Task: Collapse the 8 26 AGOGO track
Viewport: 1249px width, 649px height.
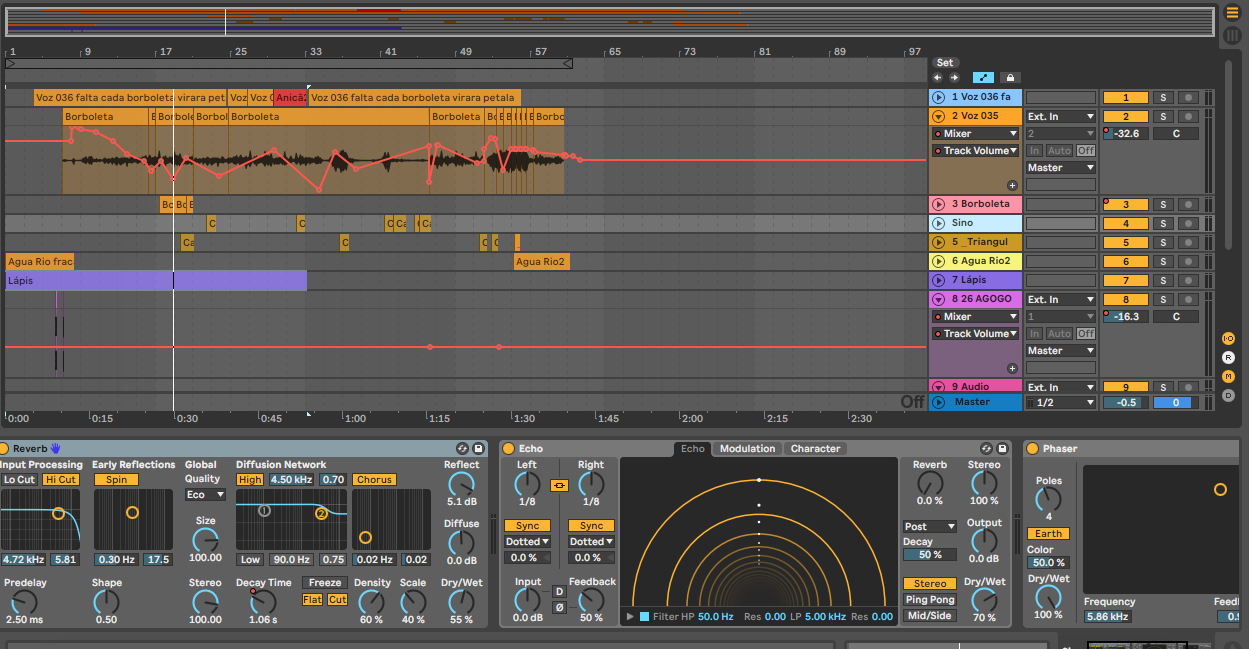Action: 938,299
